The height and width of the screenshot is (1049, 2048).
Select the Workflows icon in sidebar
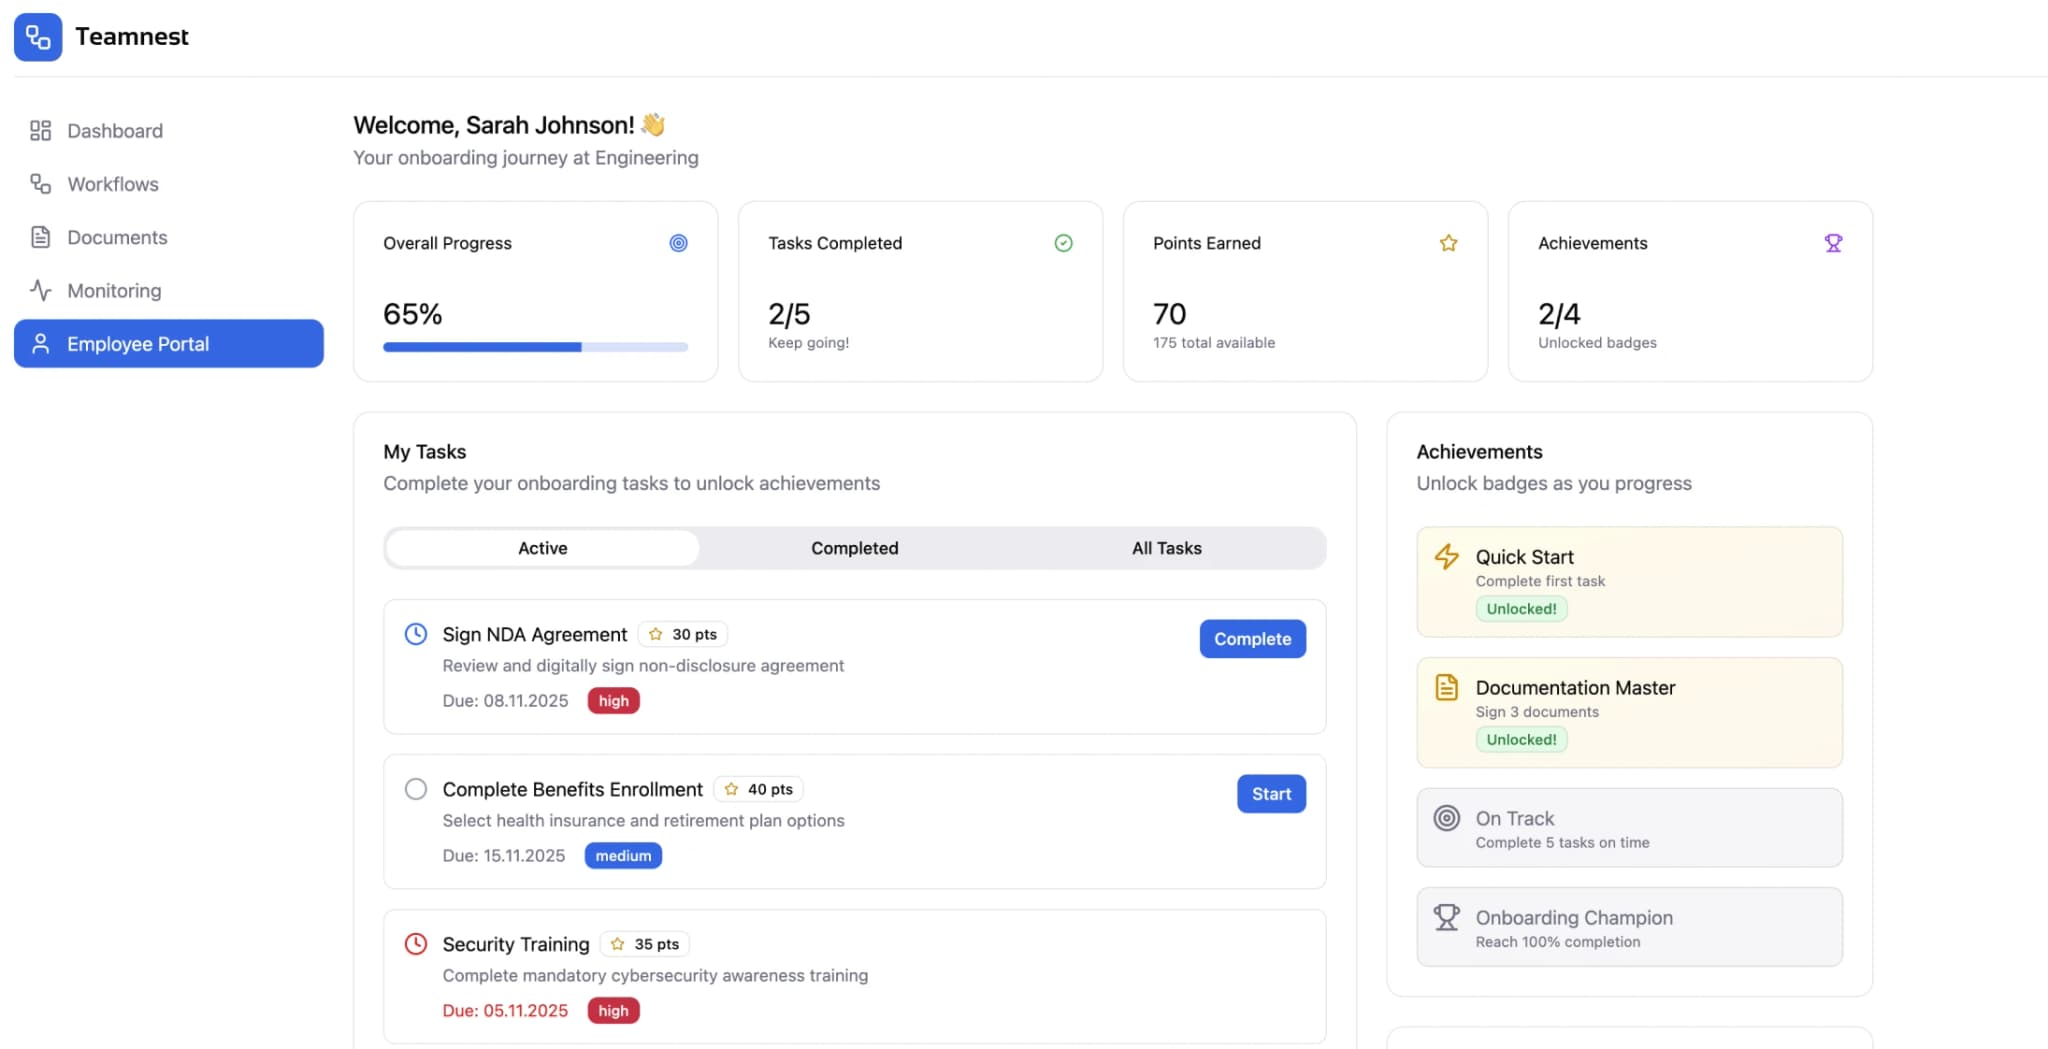pyautogui.click(x=40, y=184)
